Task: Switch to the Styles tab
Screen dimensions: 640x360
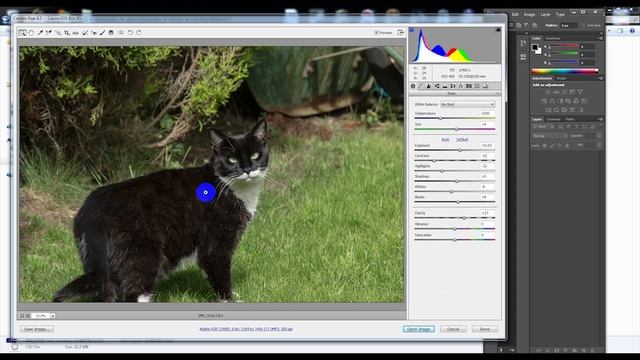Action: coord(561,78)
